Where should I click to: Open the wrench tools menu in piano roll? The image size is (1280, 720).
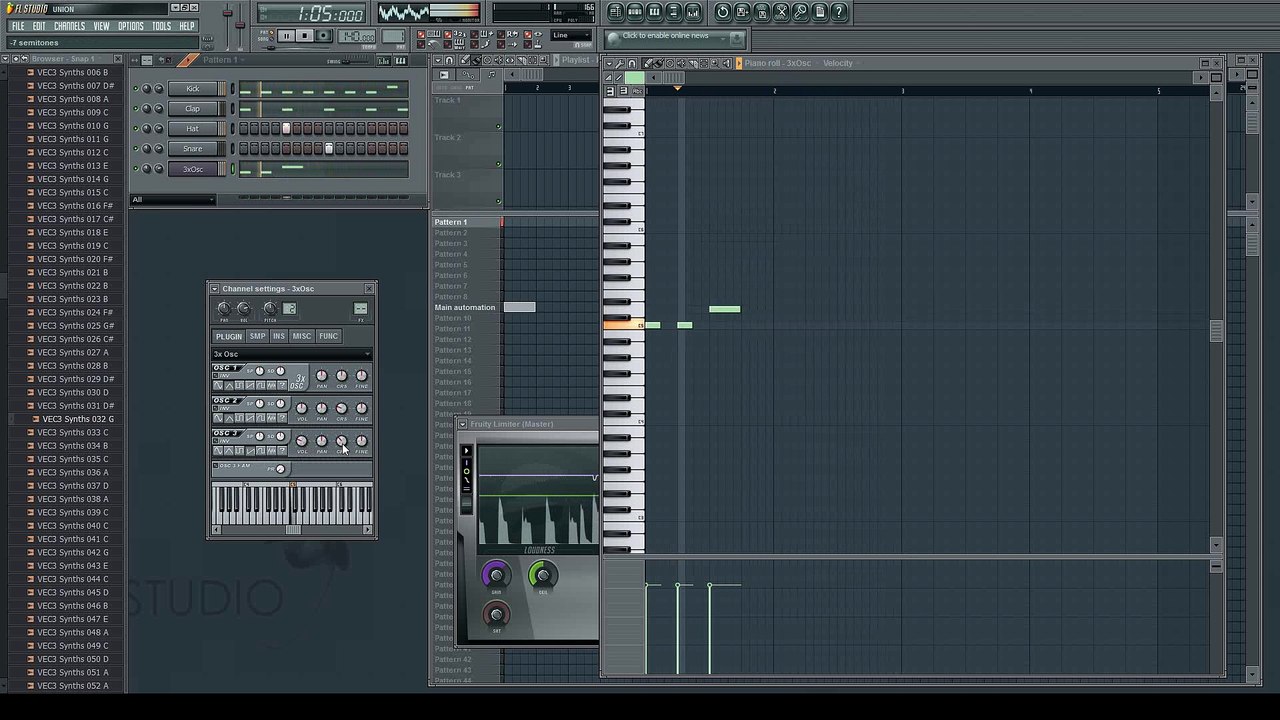click(x=619, y=63)
